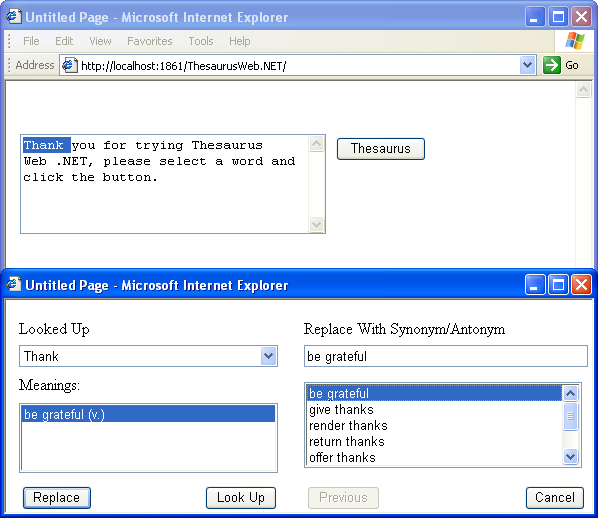Open the Tools menu
The image size is (598, 518).
click(x=201, y=41)
